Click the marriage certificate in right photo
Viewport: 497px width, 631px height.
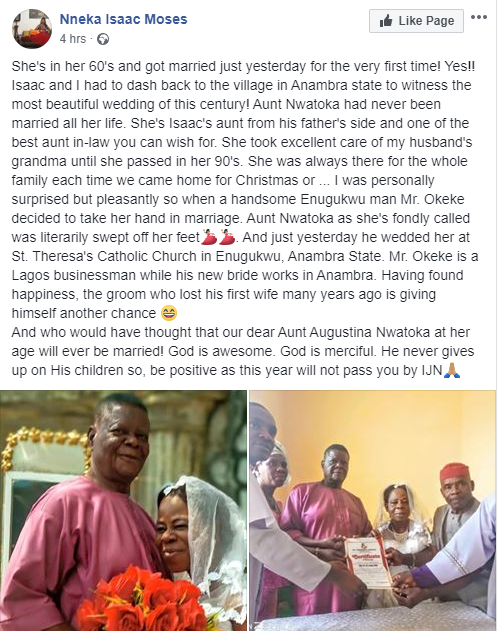(x=368, y=563)
